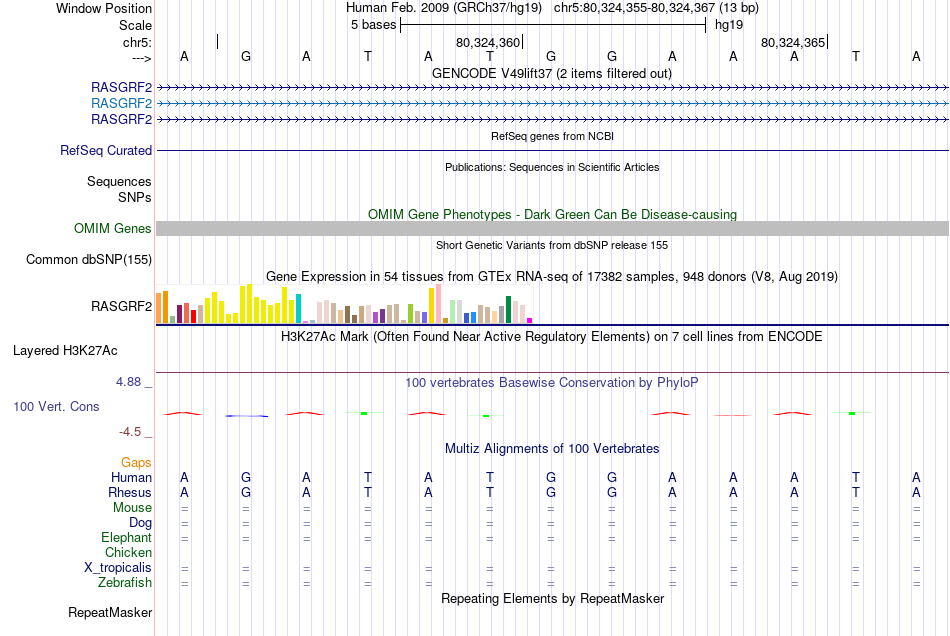Click 100 vertebrates Basewise Conservation by PhyloP title
Screen dimensions: 950x636
[552, 383]
